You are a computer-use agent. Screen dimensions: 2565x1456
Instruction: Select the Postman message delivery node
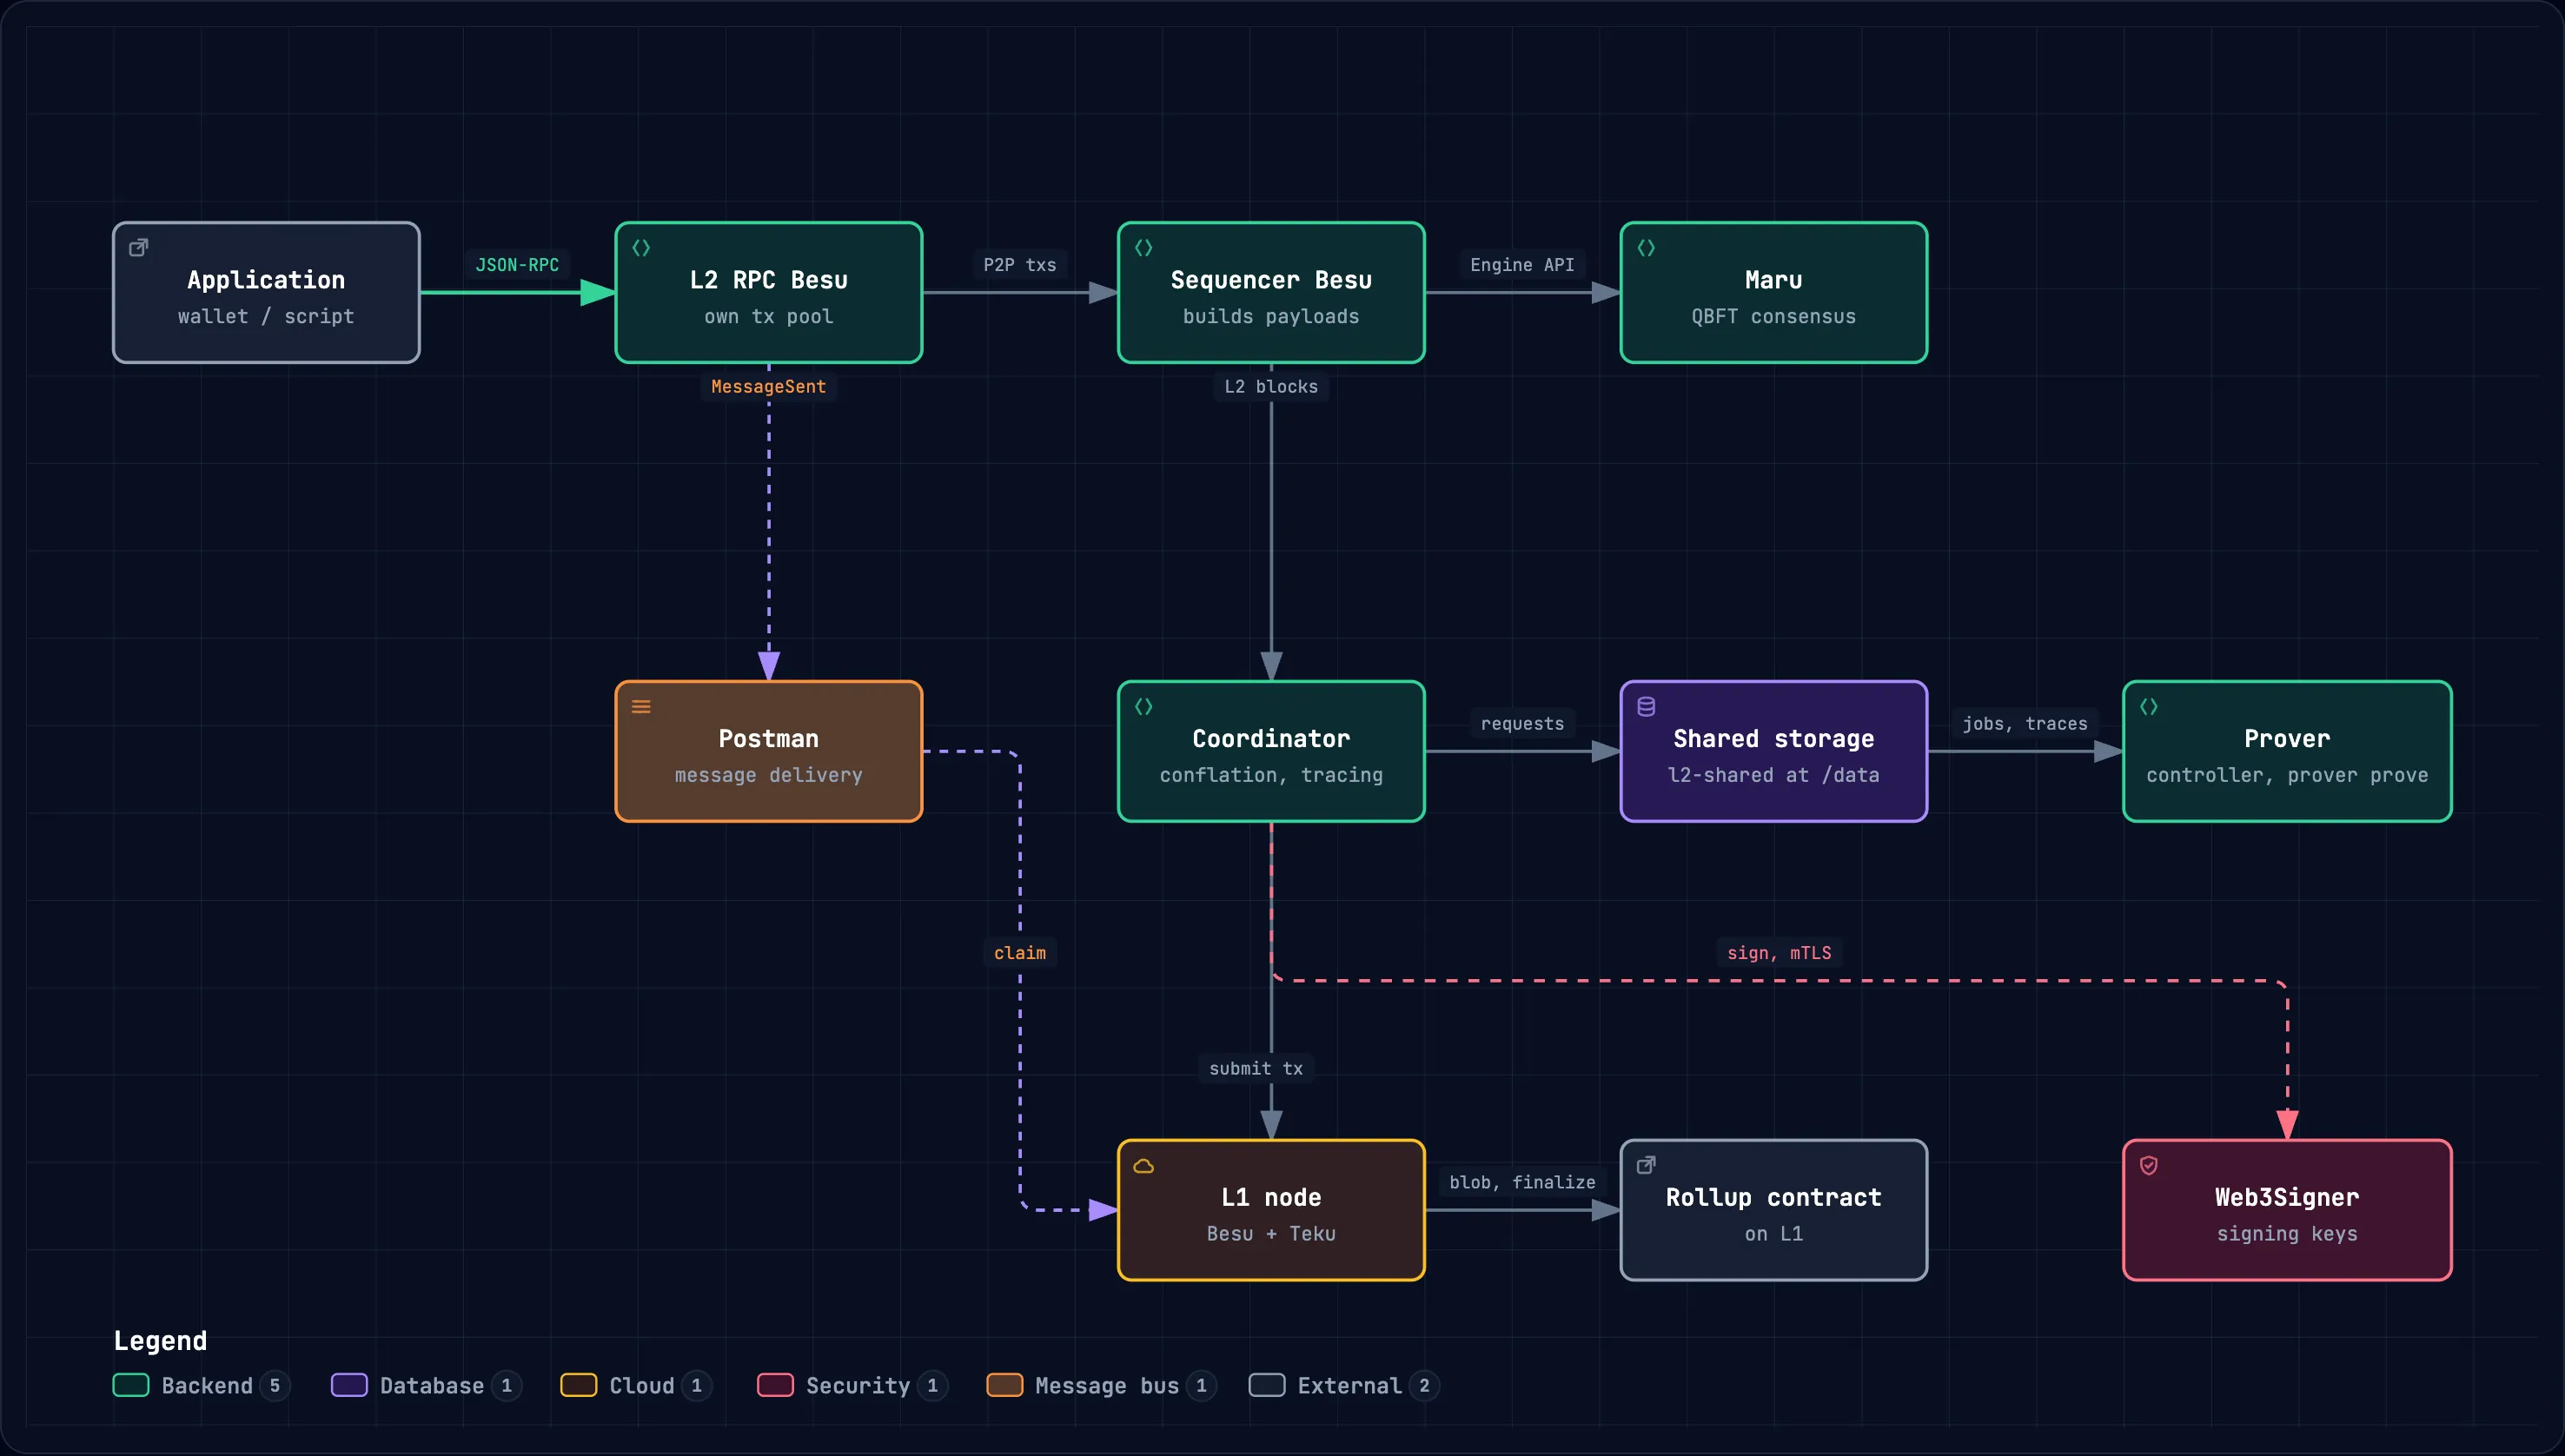point(769,751)
